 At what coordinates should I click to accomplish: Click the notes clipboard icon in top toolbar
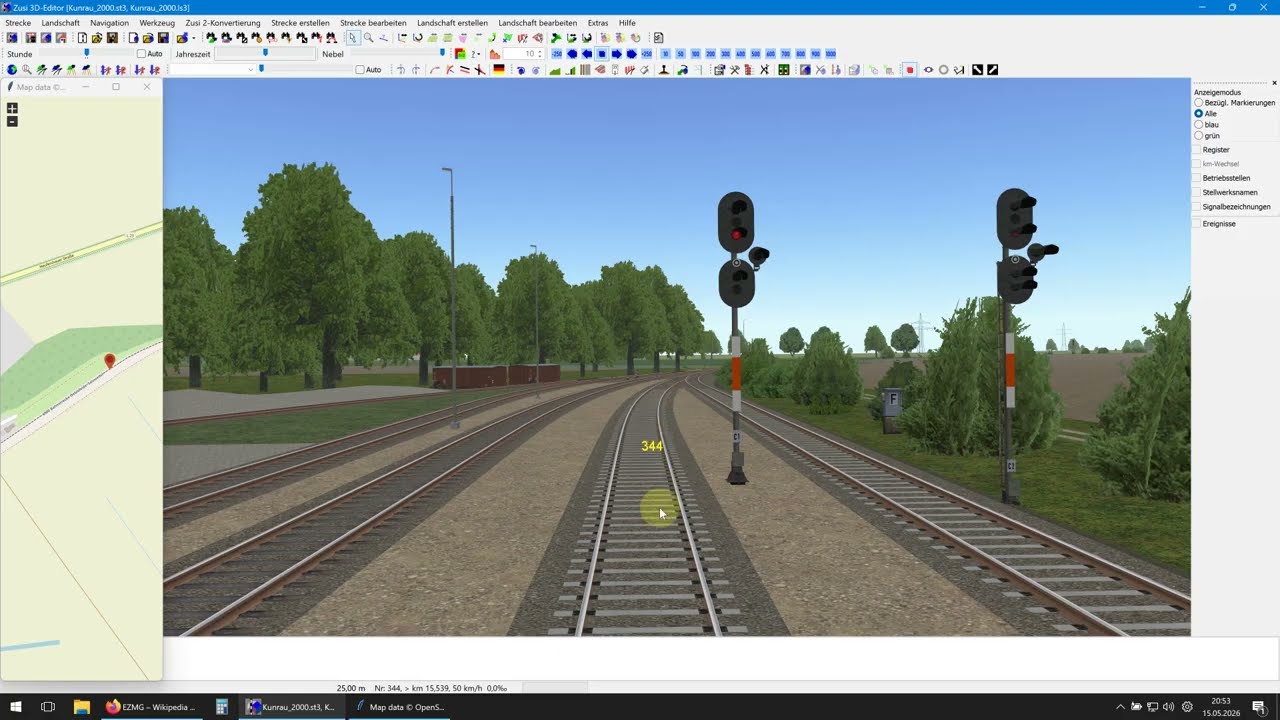[658, 38]
